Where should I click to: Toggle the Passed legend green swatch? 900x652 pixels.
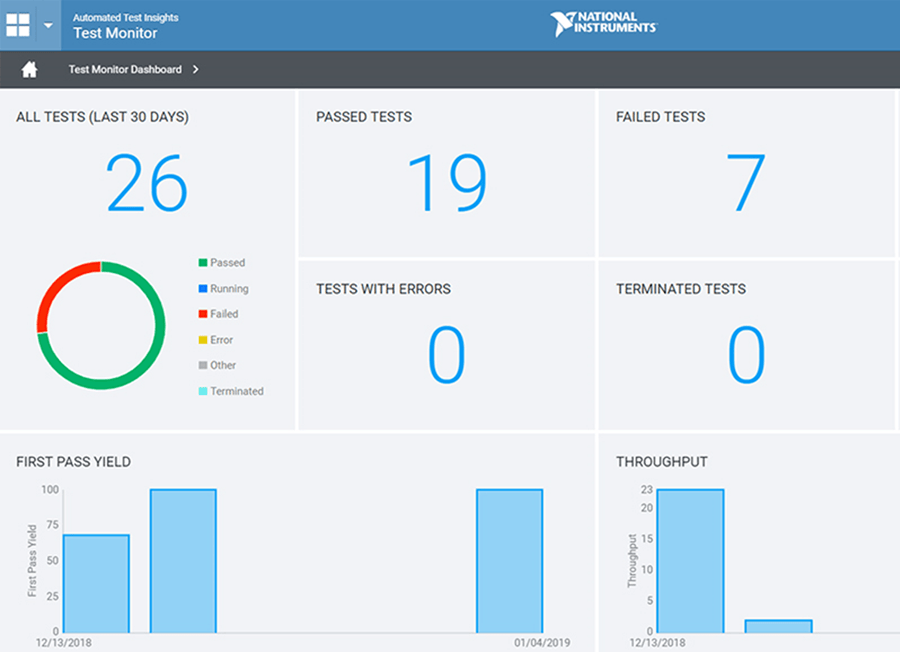click(x=203, y=263)
